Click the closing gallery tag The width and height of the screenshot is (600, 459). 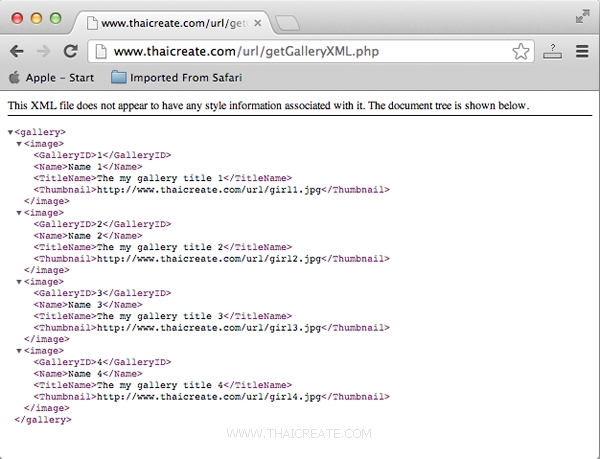[43, 420]
